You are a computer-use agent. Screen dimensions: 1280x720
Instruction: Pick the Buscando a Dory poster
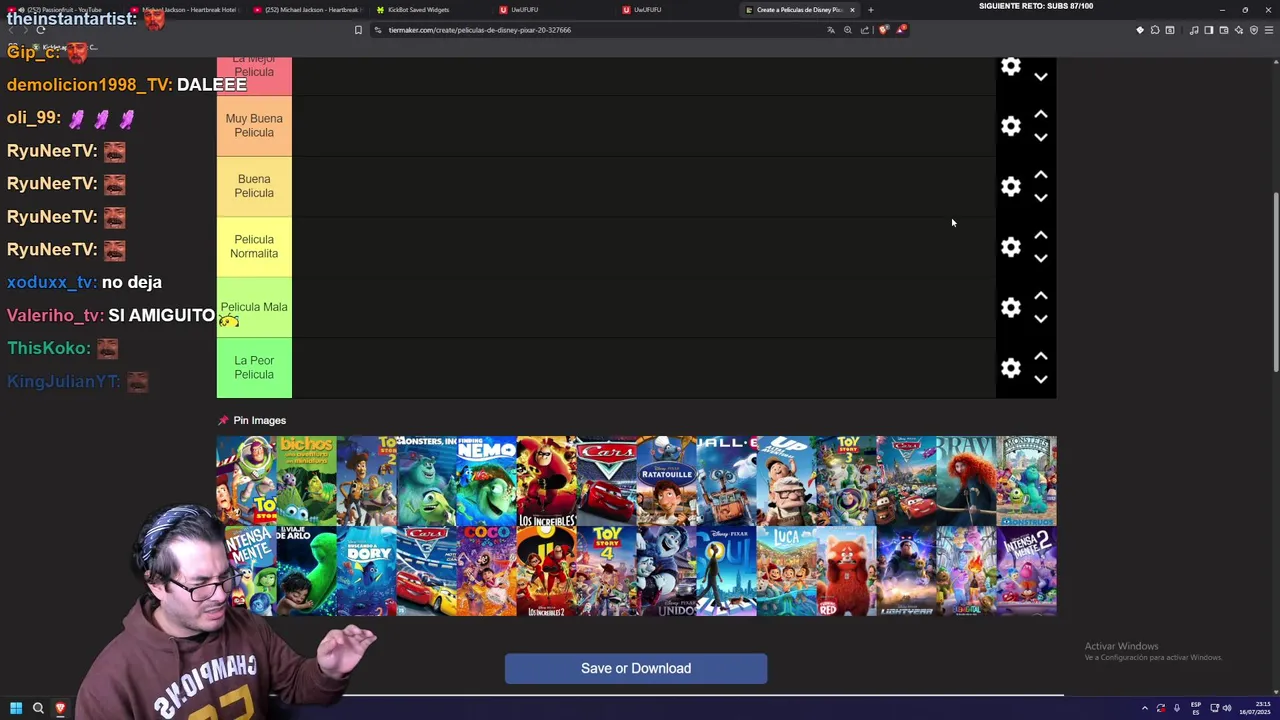pyautogui.click(x=367, y=571)
